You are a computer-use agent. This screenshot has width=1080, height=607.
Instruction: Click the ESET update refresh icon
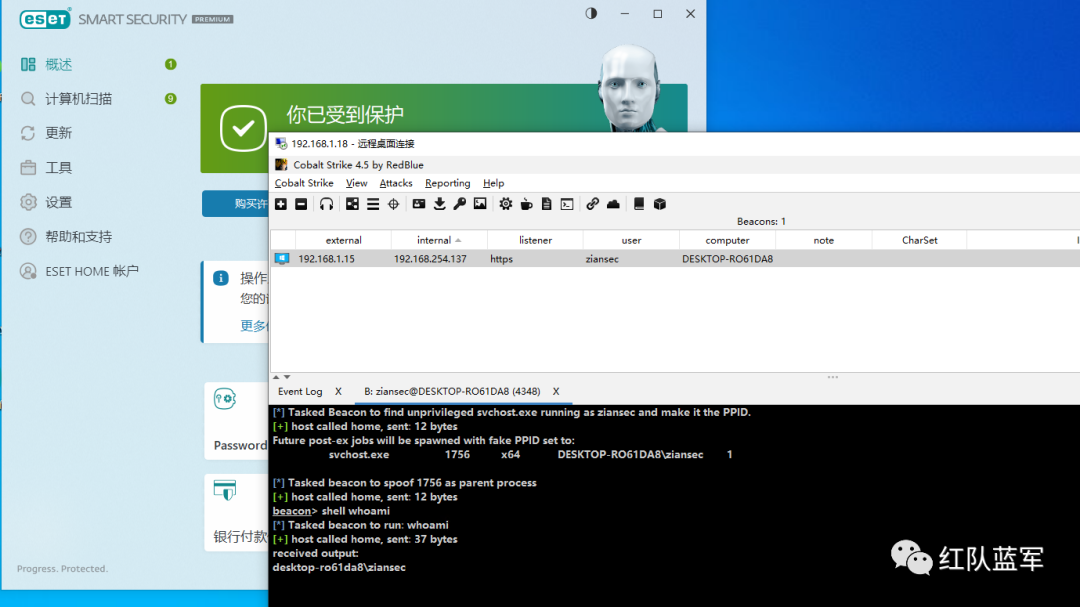[x=28, y=133]
